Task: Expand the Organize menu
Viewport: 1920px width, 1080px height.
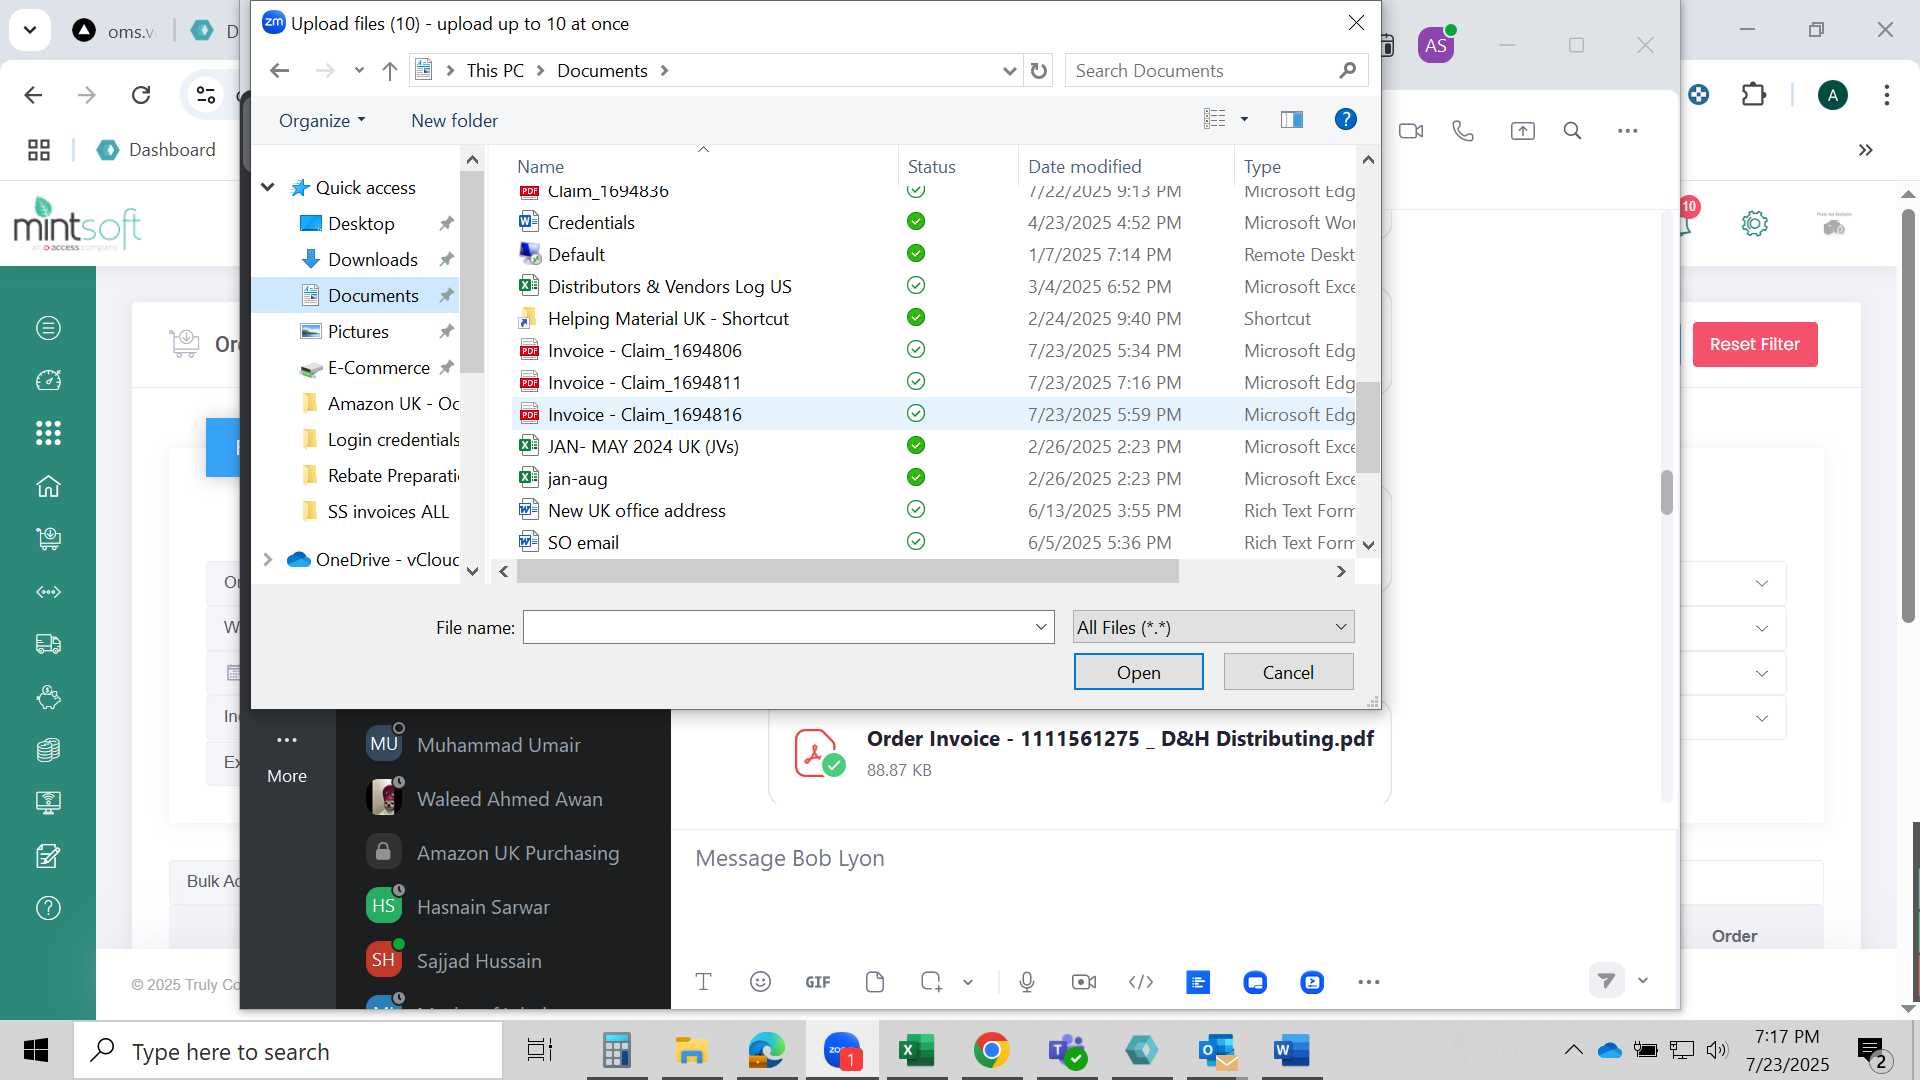Action: click(322, 120)
